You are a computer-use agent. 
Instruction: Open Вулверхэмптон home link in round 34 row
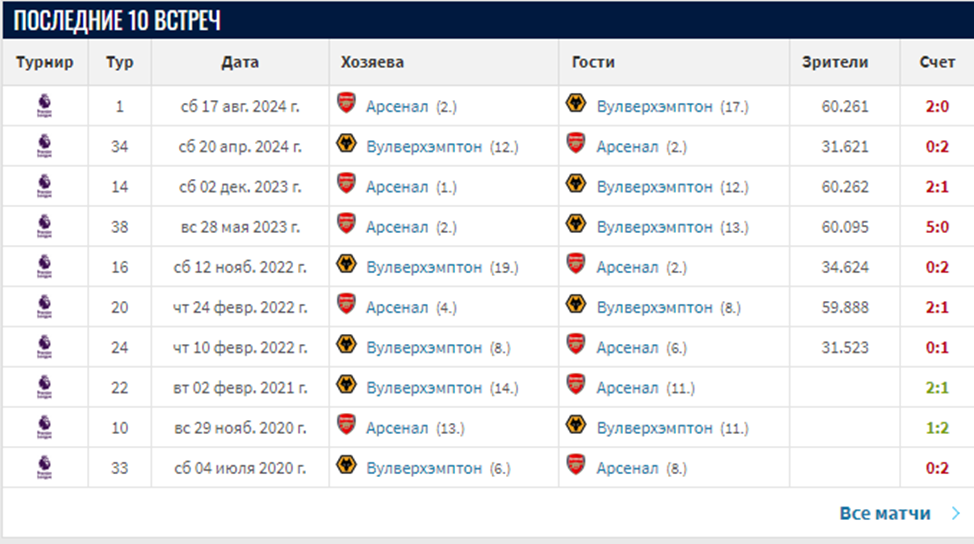tap(424, 146)
